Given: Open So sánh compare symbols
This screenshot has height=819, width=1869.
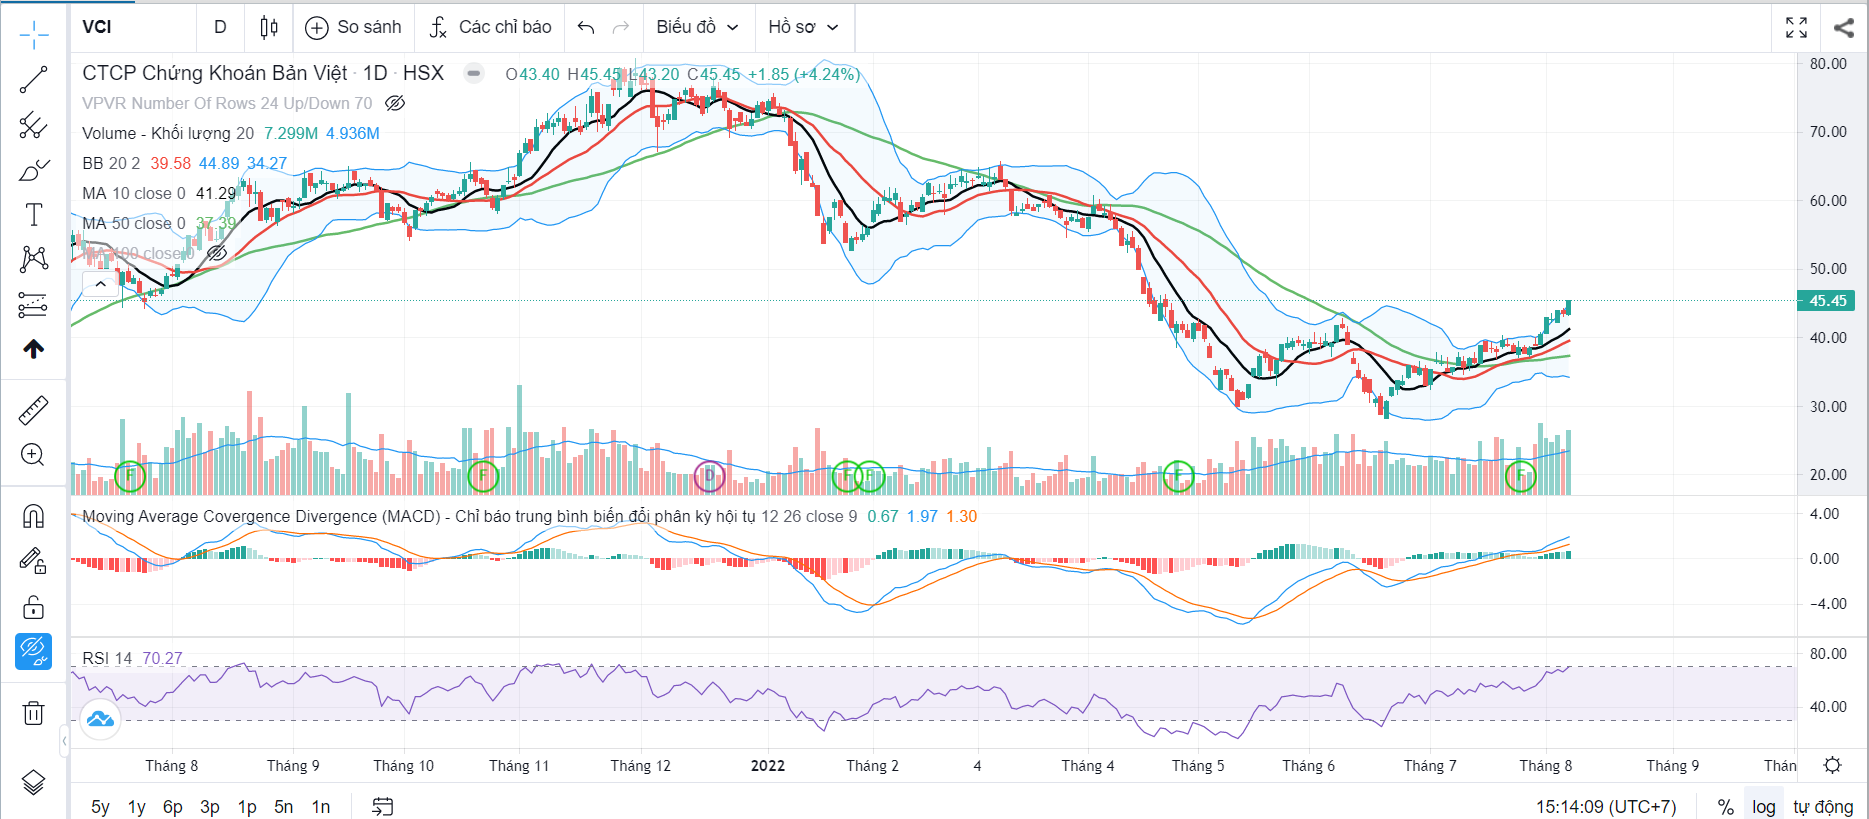Looking at the screenshot, I should point(353,27).
